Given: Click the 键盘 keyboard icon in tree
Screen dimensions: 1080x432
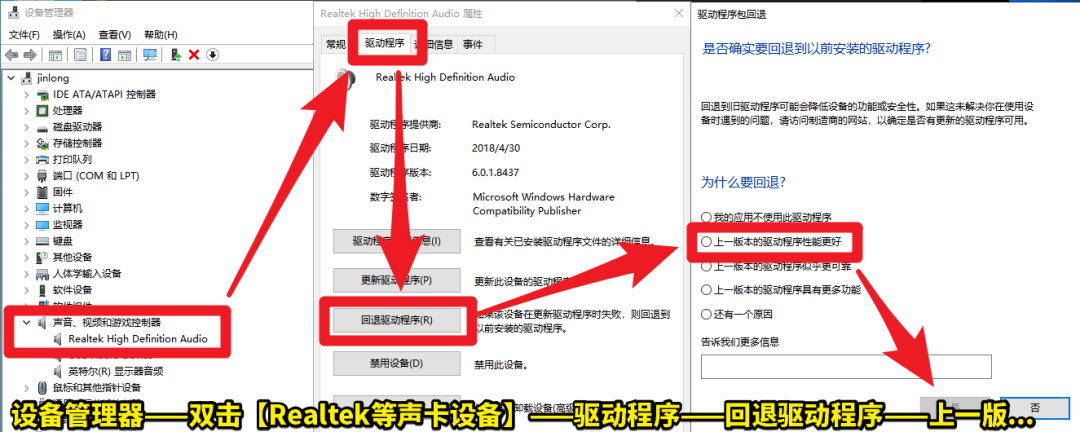Looking at the screenshot, I should pos(42,241).
